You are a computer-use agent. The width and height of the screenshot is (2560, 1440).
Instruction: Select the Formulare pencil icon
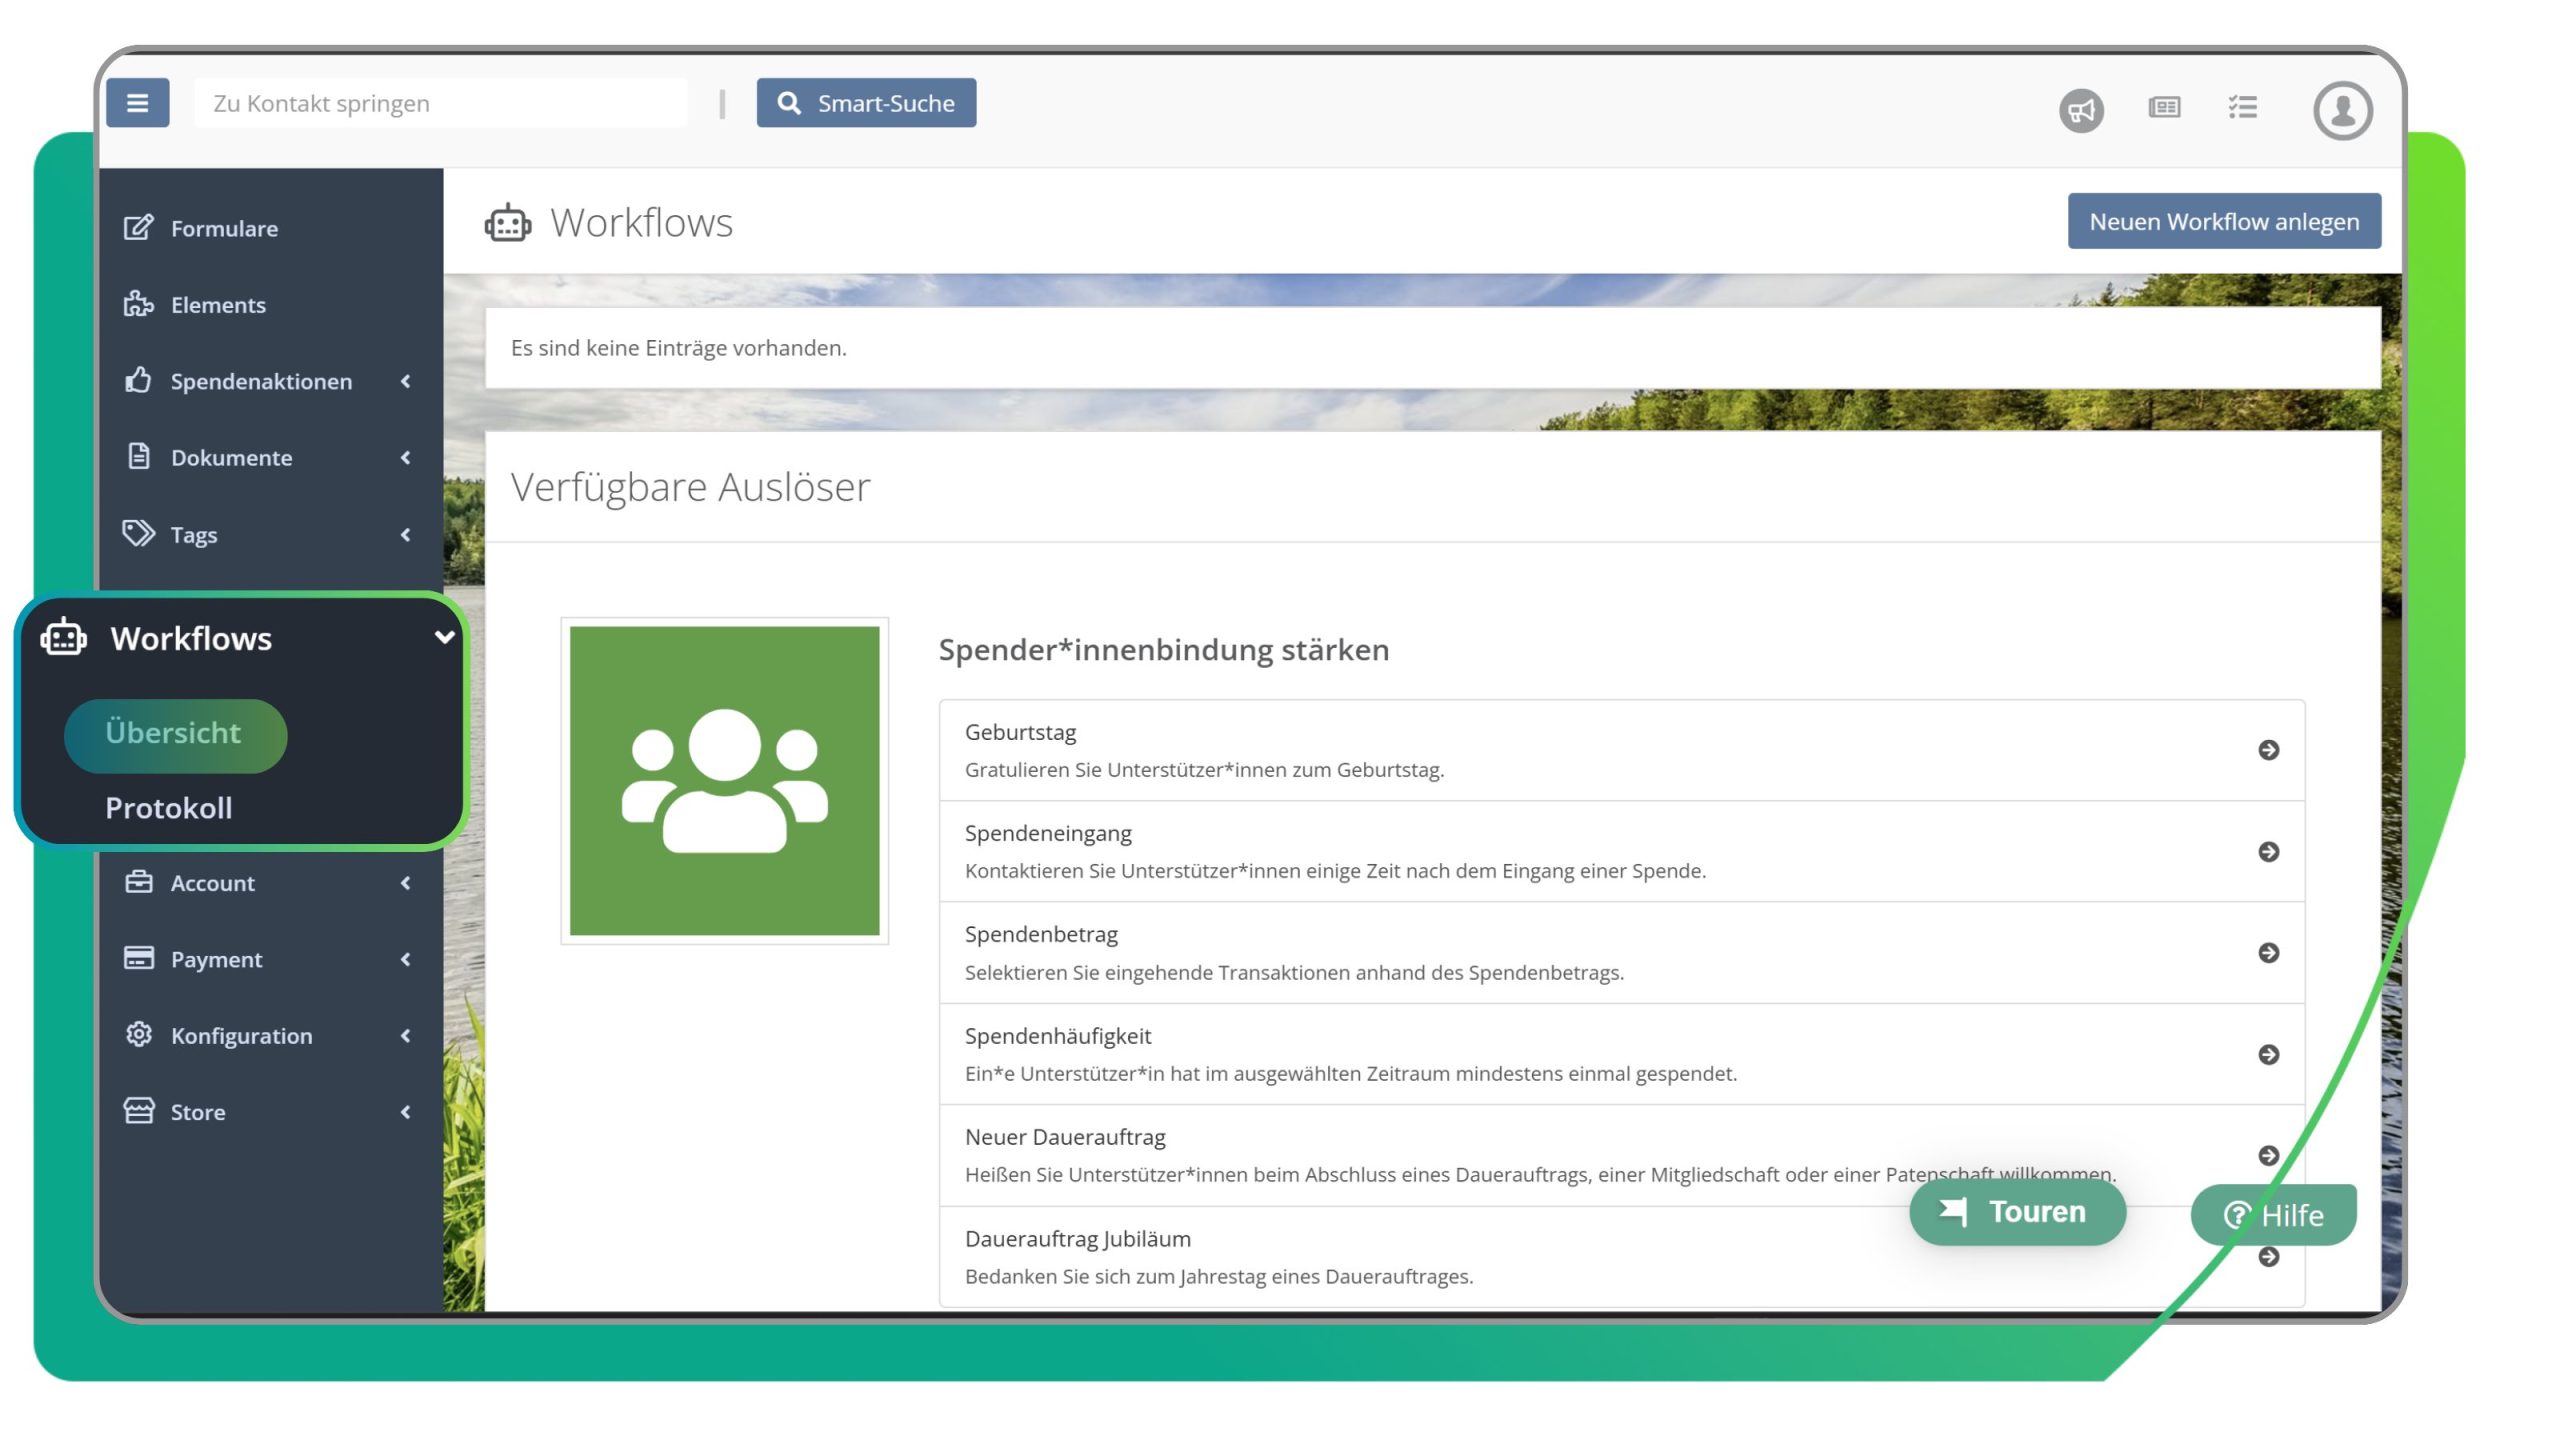click(x=138, y=227)
